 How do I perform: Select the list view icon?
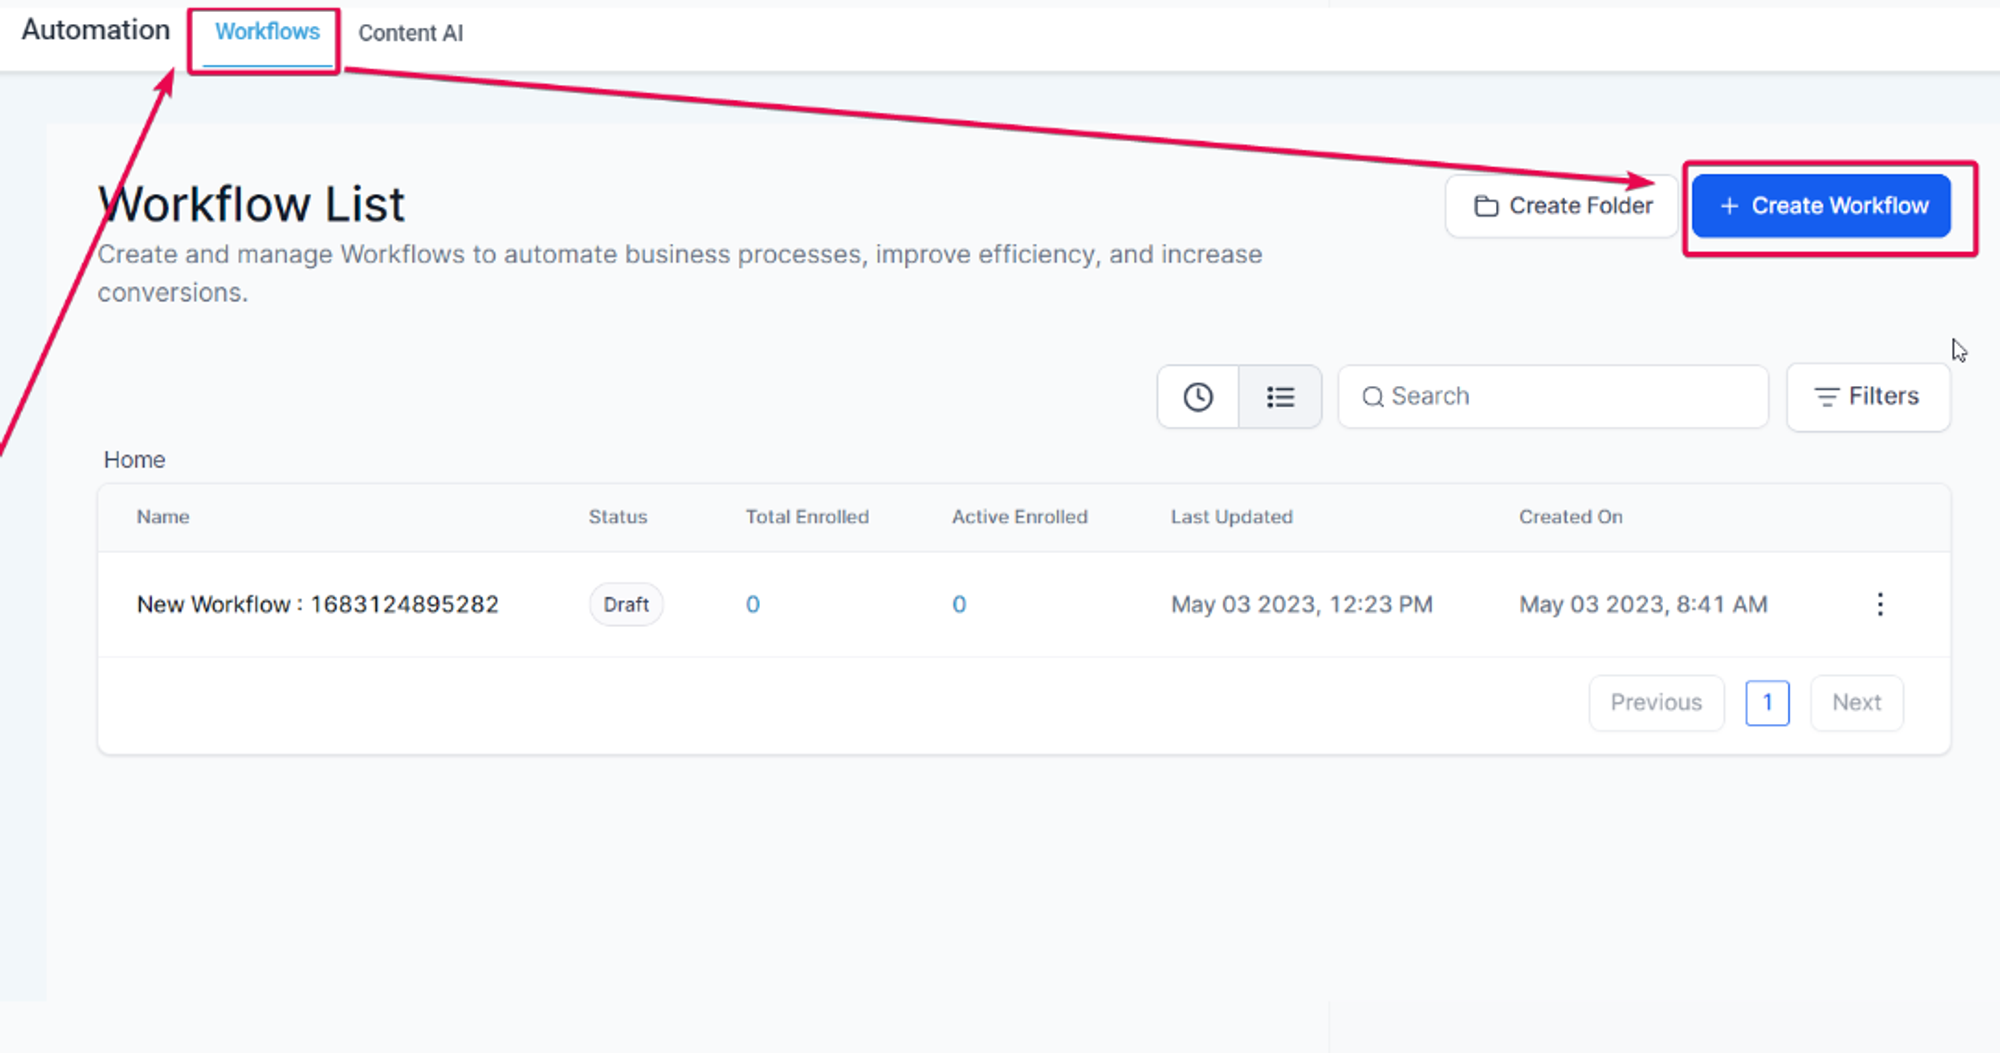pyautogui.click(x=1280, y=397)
